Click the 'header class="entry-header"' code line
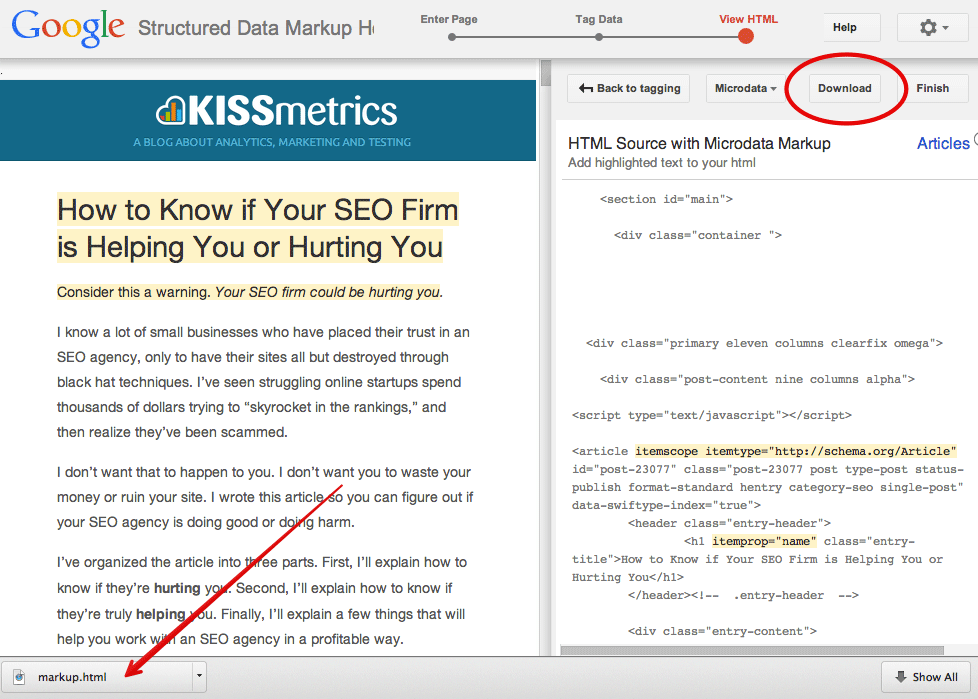The height and width of the screenshot is (699, 978). tap(729, 523)
